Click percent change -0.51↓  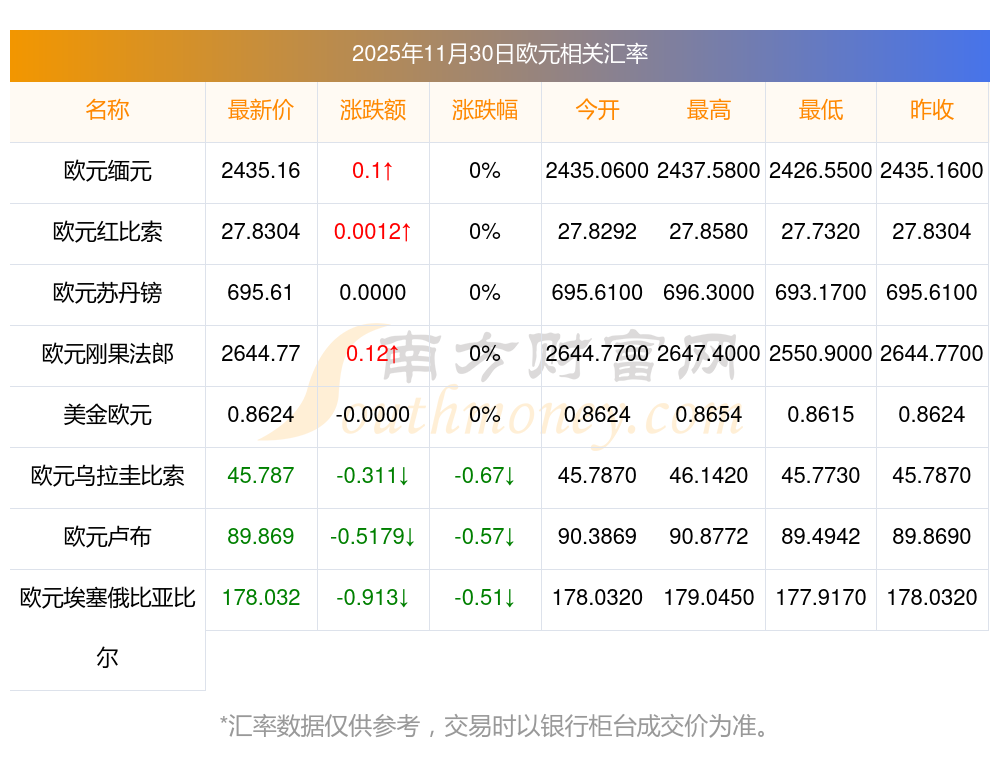click(x=485, y=598)
